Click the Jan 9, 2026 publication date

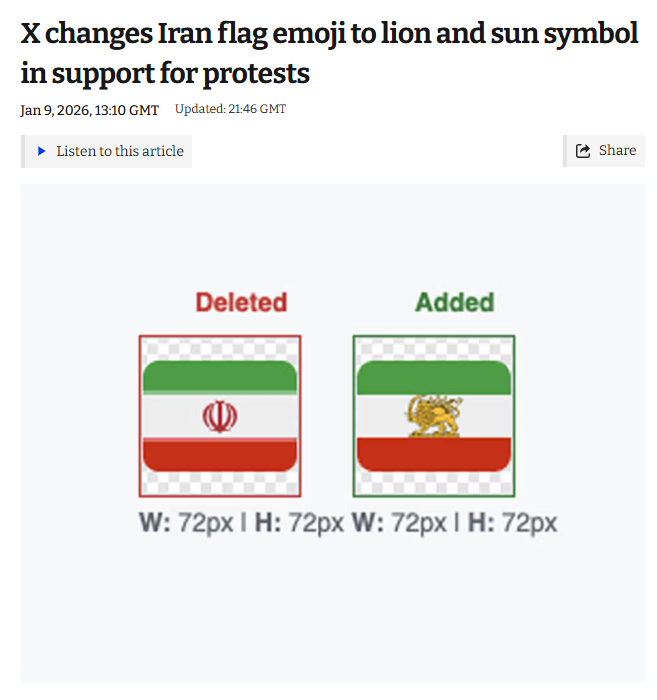click(x=89, y=110)
